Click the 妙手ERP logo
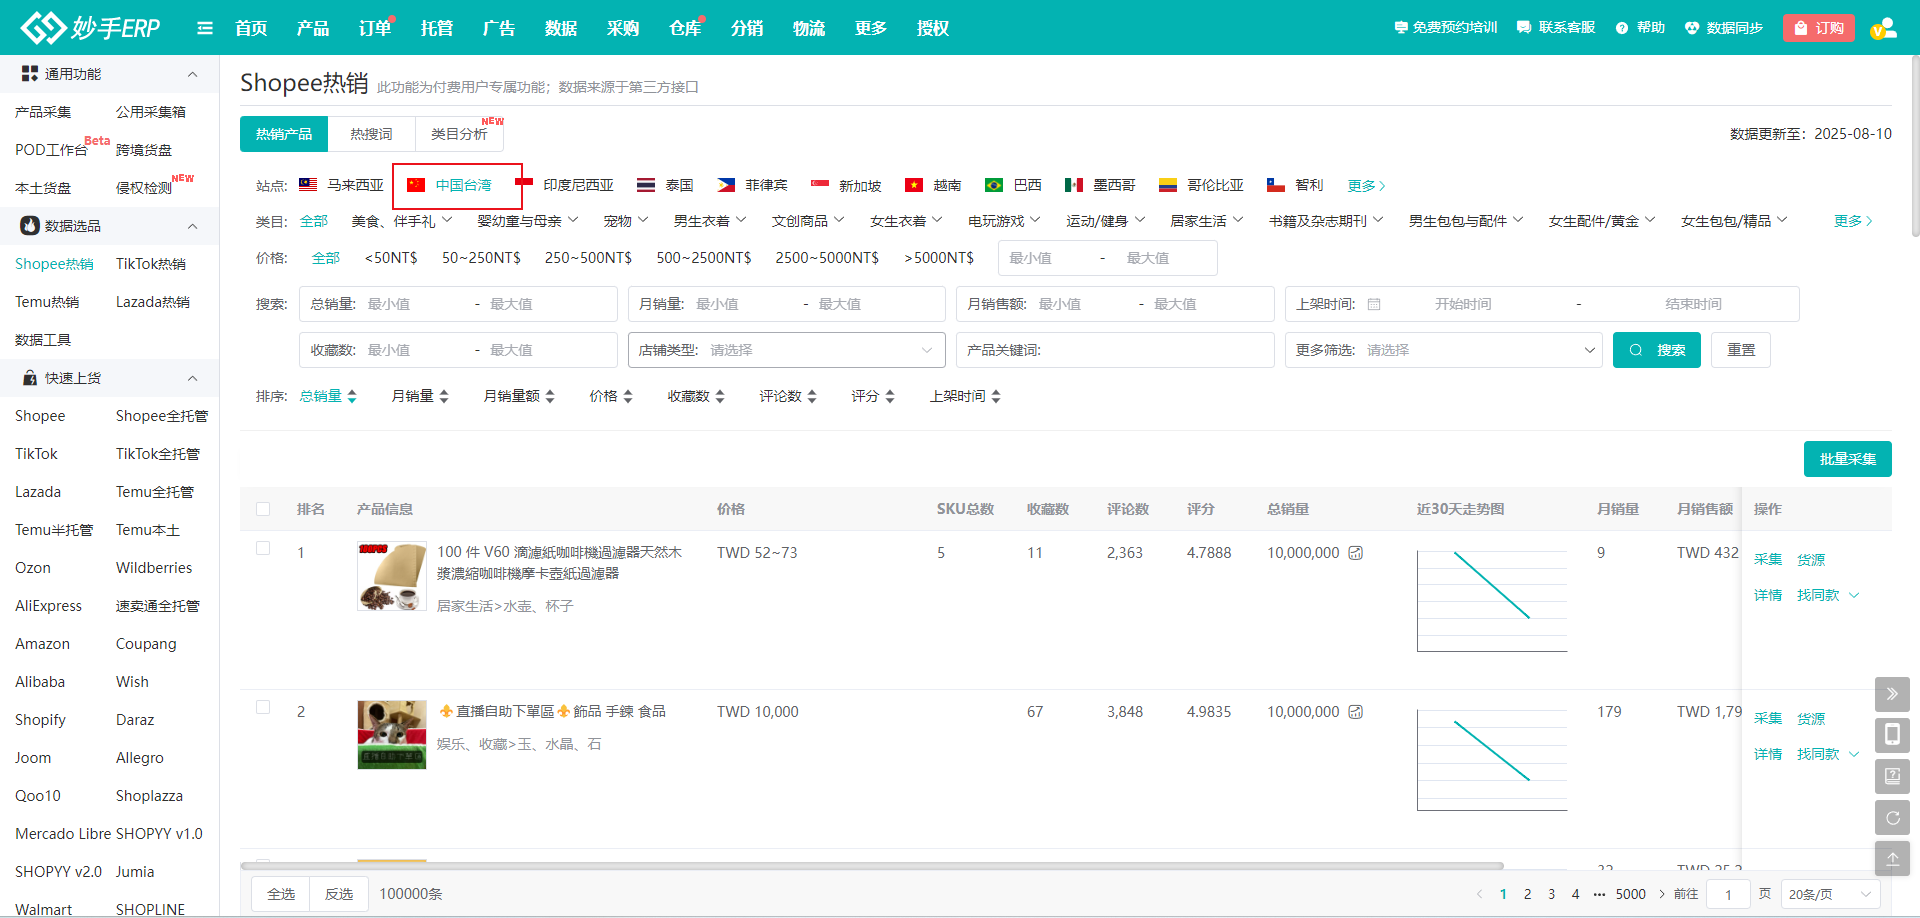Viewport: 1920px width, 918px height. [90, 27]
